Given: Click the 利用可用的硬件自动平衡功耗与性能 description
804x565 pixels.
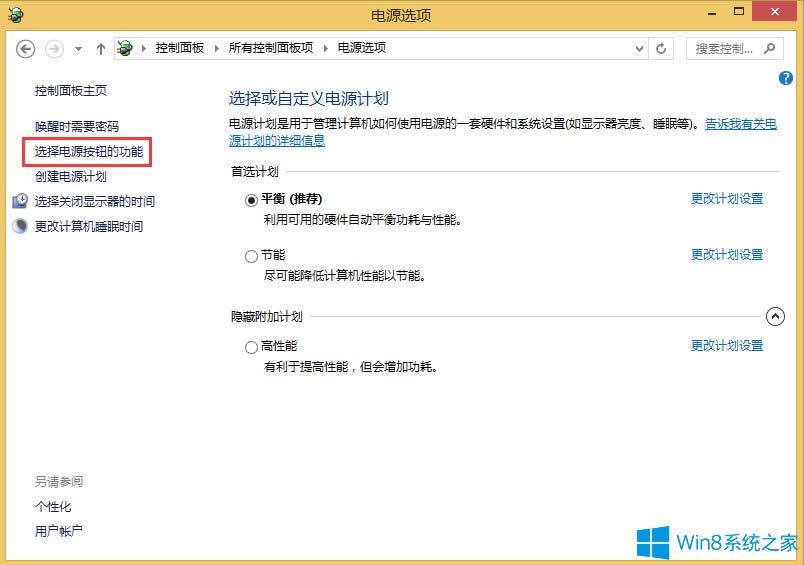Looking at the screenshot, I should point(363,220).
